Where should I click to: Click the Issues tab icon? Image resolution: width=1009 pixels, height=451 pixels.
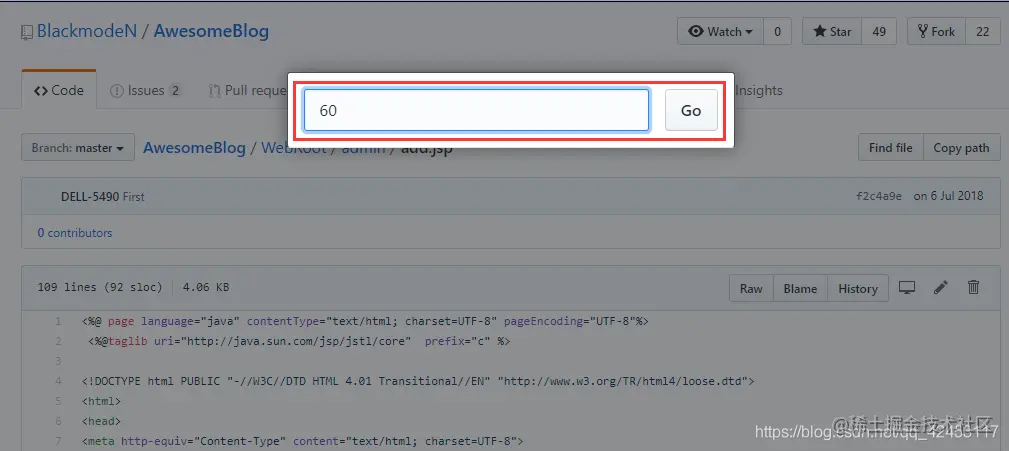coord(116,91)
